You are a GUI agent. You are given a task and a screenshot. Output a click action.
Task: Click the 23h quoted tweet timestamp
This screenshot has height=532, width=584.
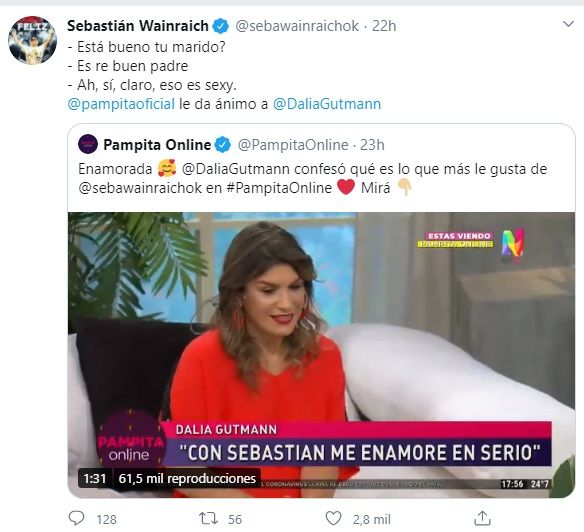(372, 145)
